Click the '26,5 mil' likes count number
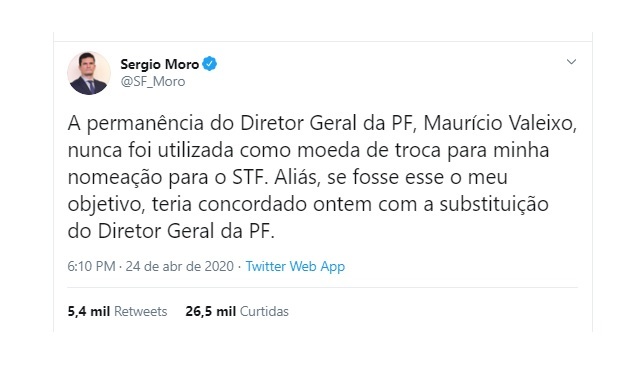The image size is (633, 373). pyautogui.click(x=210, y=311)
